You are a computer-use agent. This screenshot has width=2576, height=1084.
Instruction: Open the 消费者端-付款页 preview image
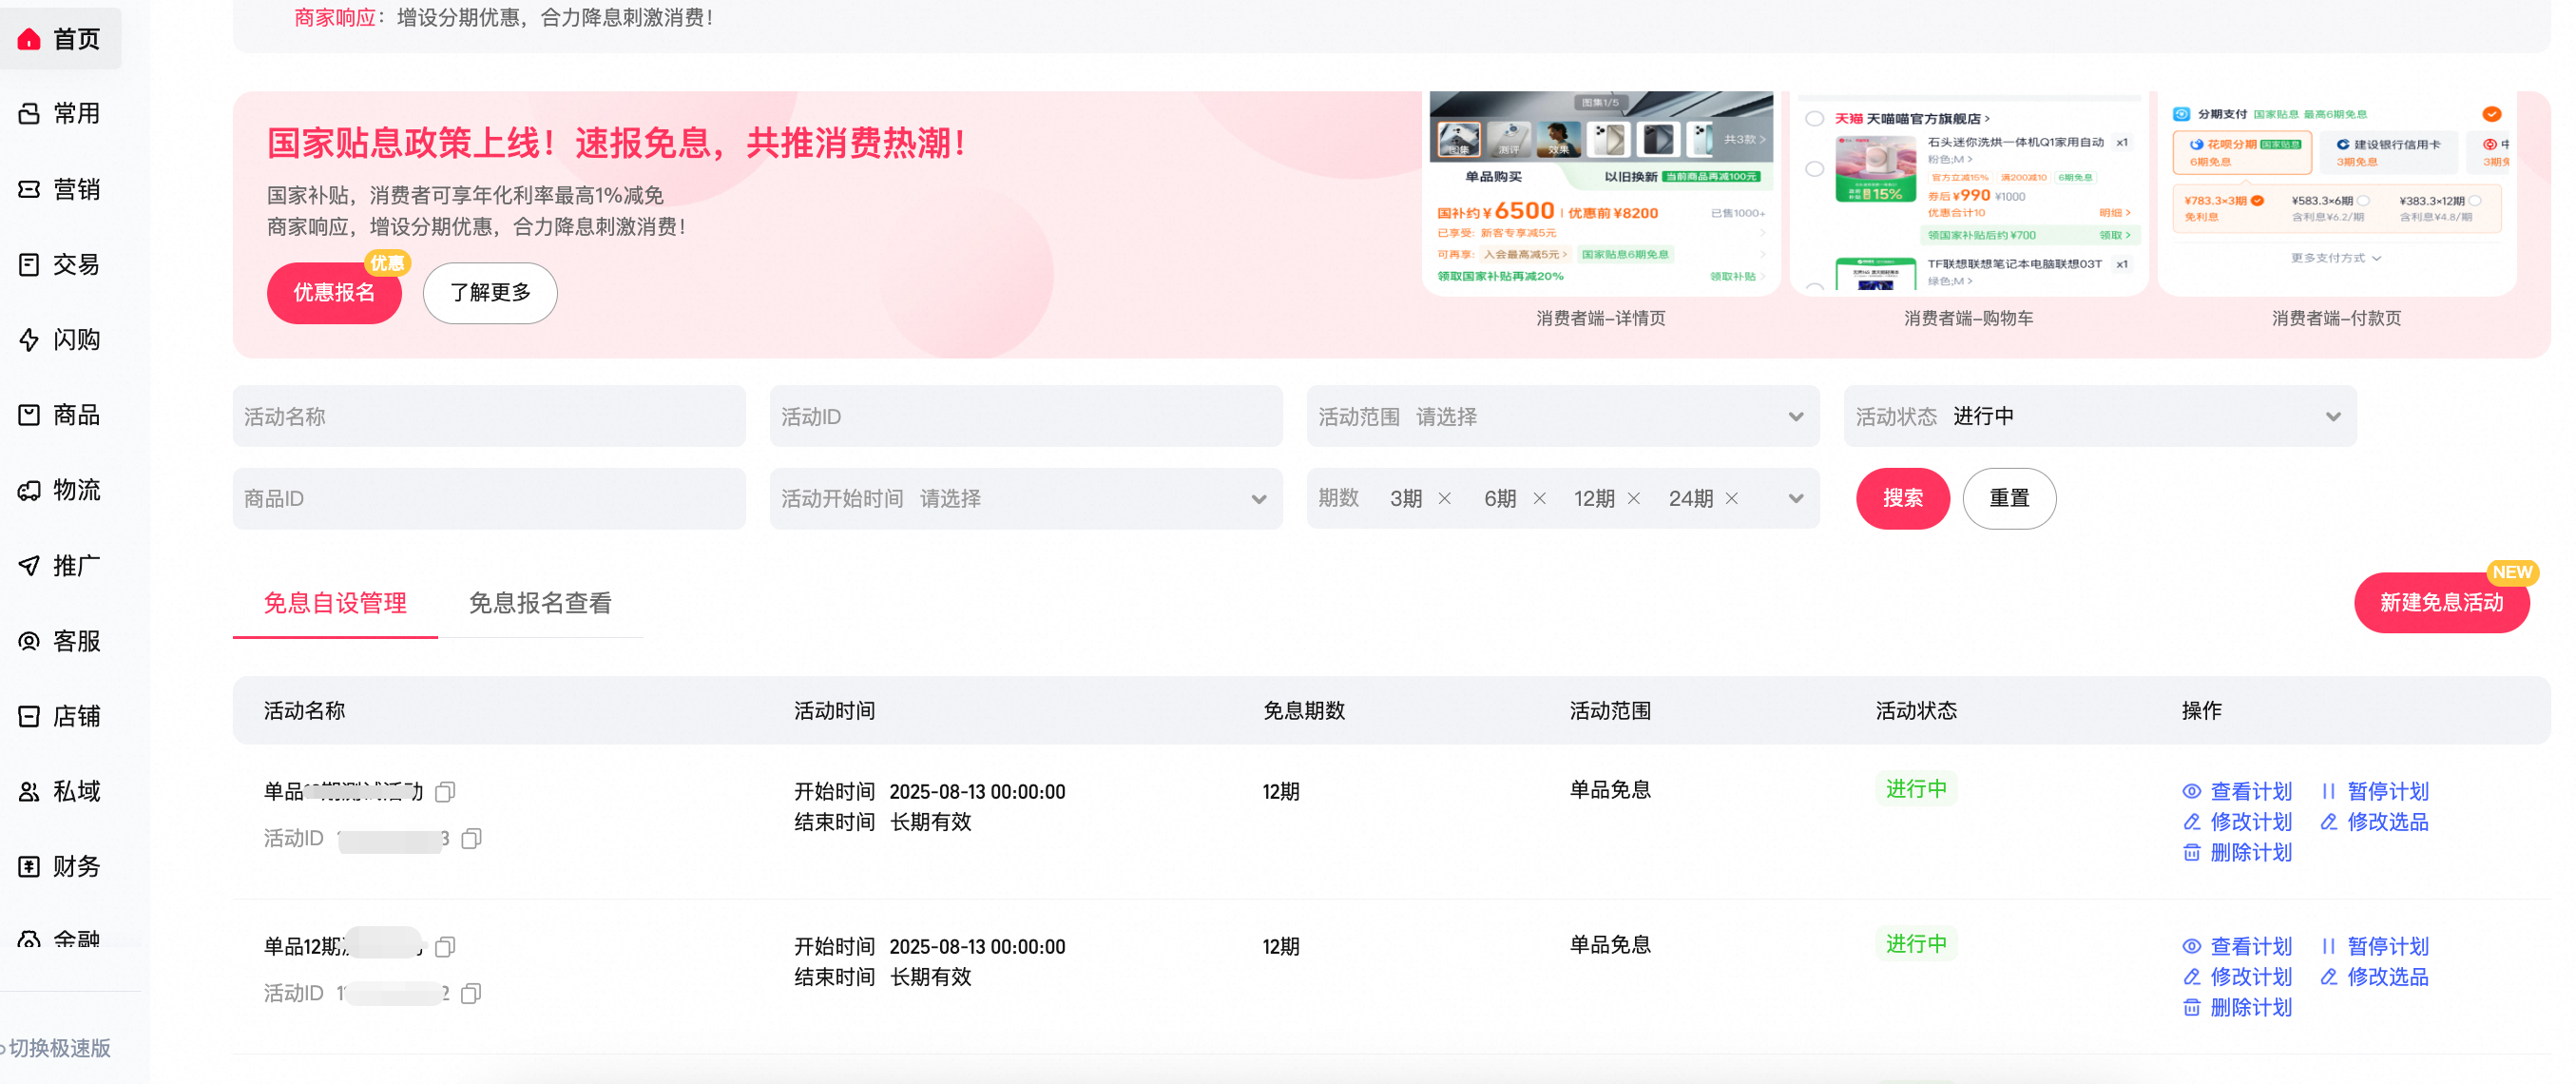(2337, 194)
